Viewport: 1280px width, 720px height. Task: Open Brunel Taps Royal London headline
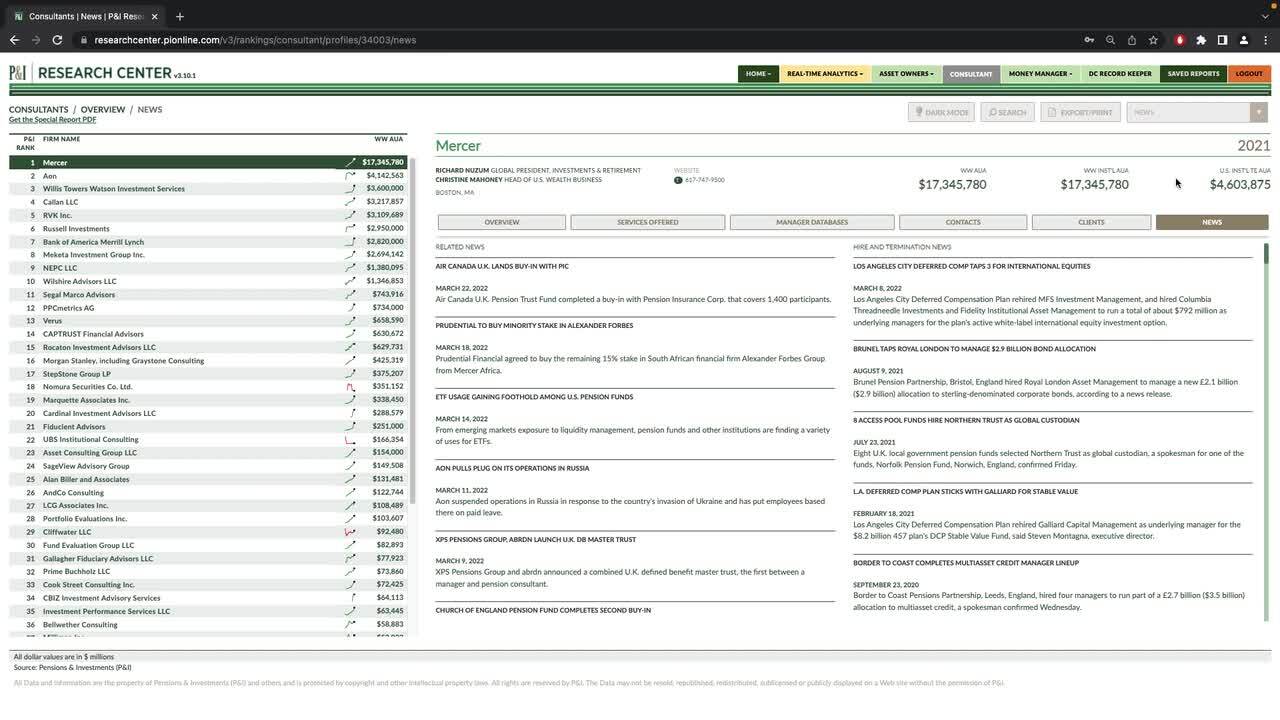click(974, 349)
